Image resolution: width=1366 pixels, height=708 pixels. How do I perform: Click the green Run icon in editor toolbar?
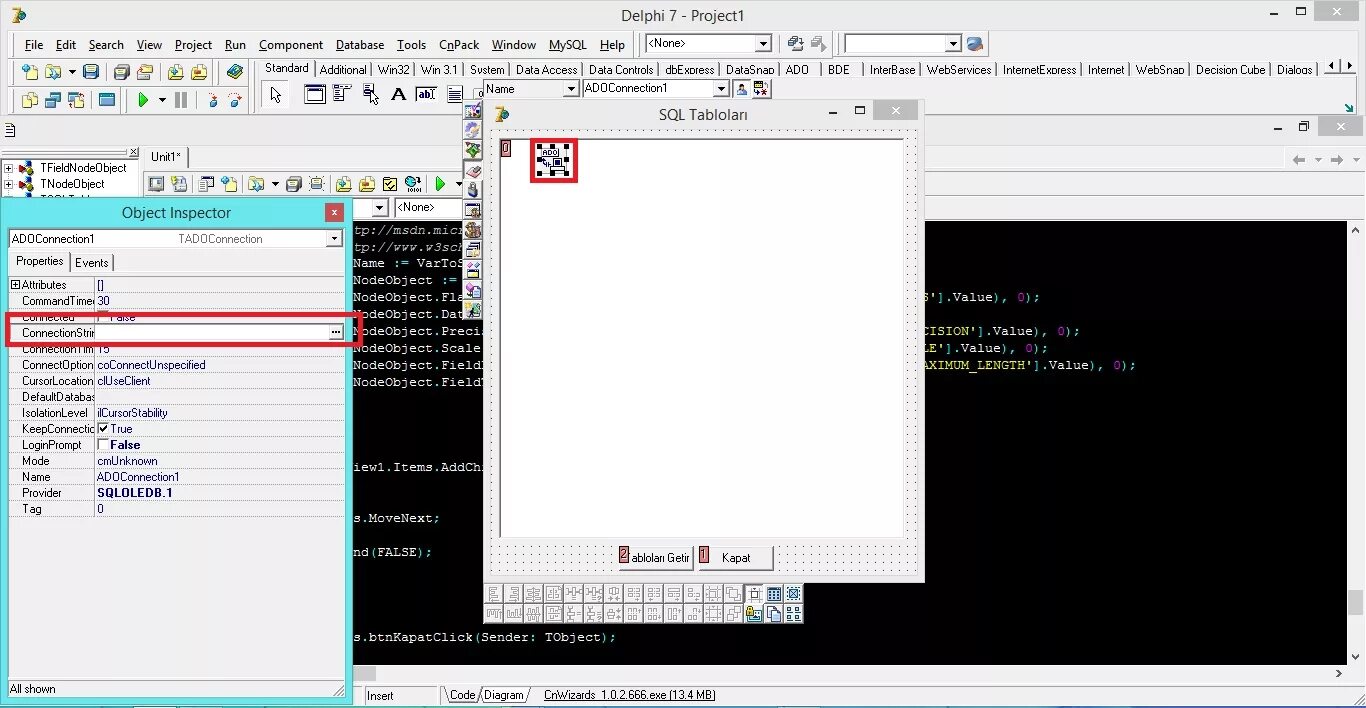coord(440,184)
